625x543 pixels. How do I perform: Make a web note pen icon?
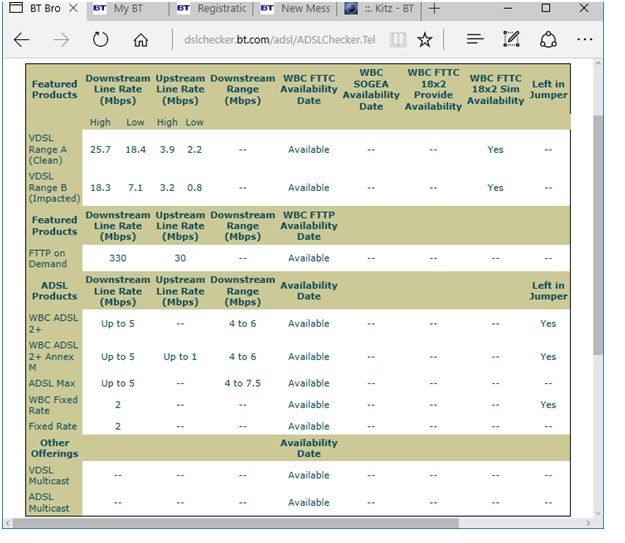511,39
